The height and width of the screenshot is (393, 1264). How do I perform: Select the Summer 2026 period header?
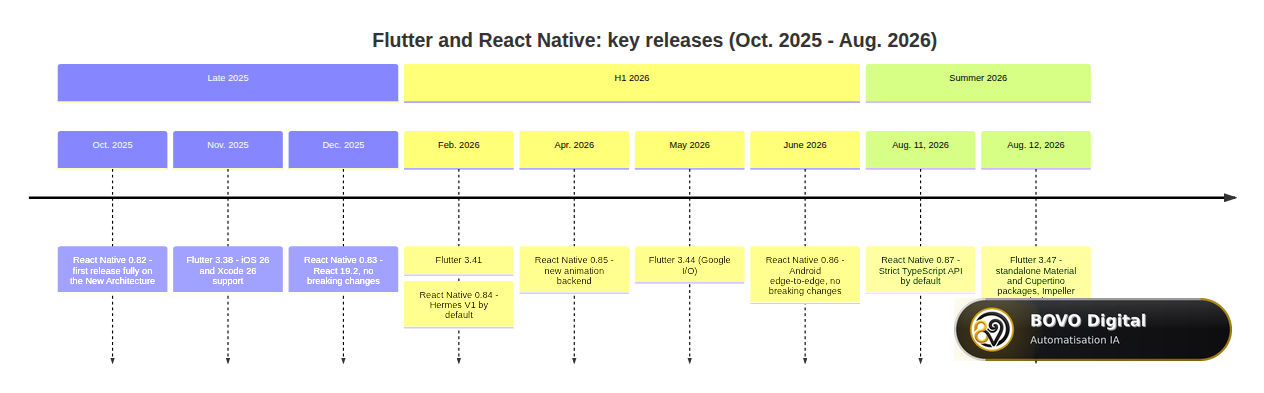point(978,83)
